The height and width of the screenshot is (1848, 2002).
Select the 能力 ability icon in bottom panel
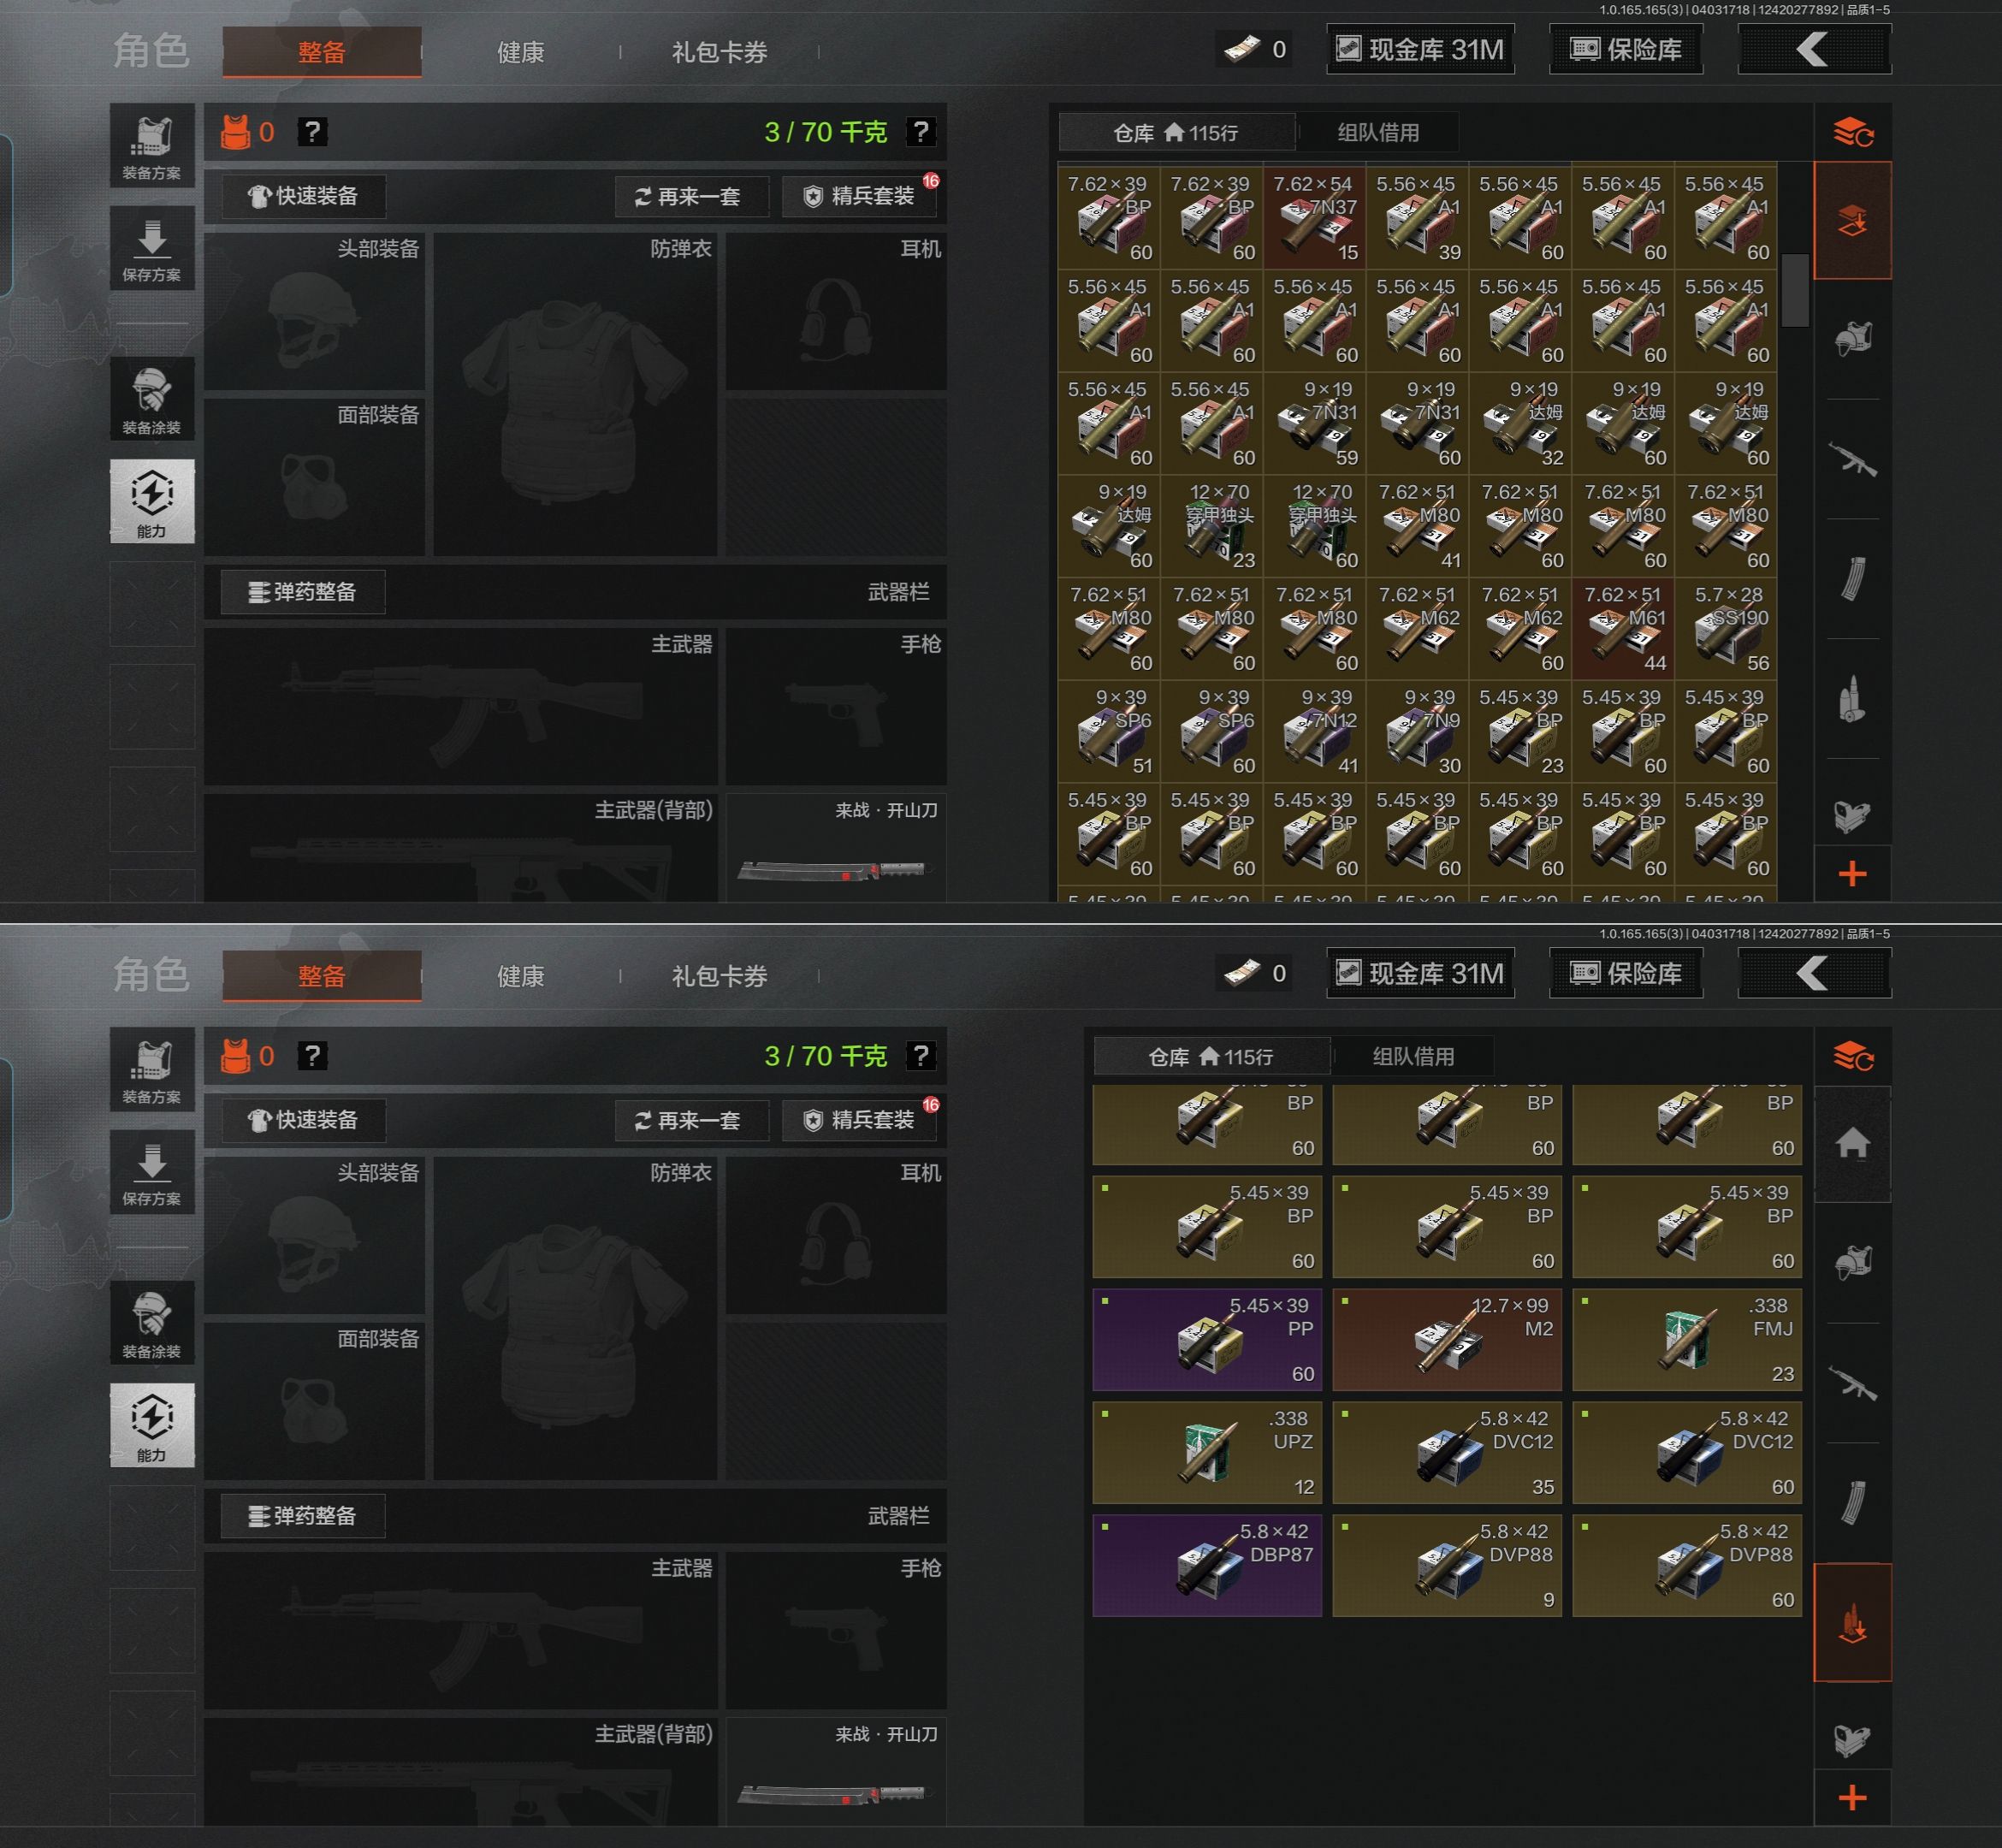(152, 1425)
